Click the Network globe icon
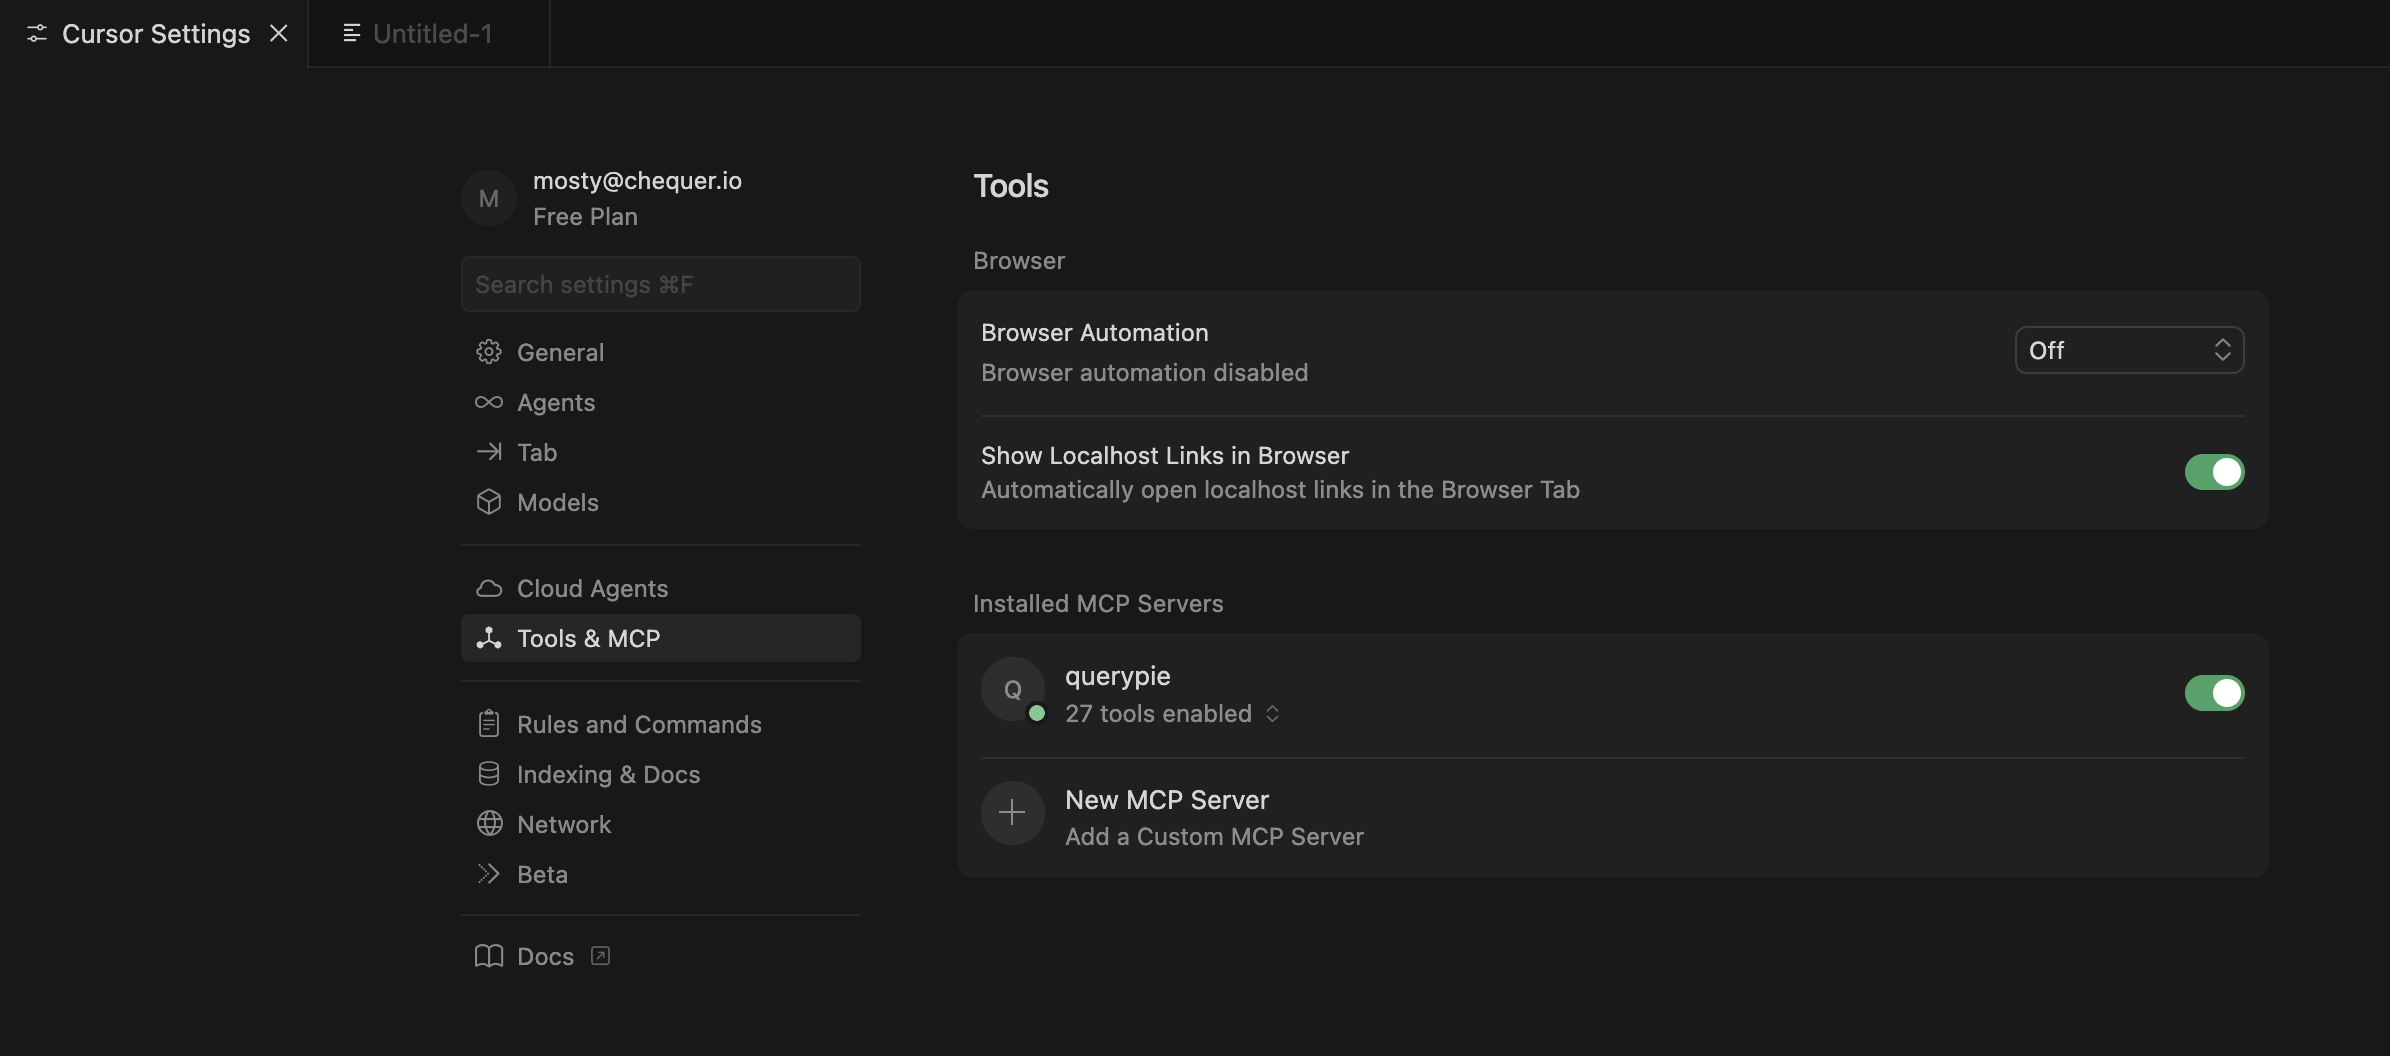Screen dimensions: 2390x1056 click(x=488, y=824)
